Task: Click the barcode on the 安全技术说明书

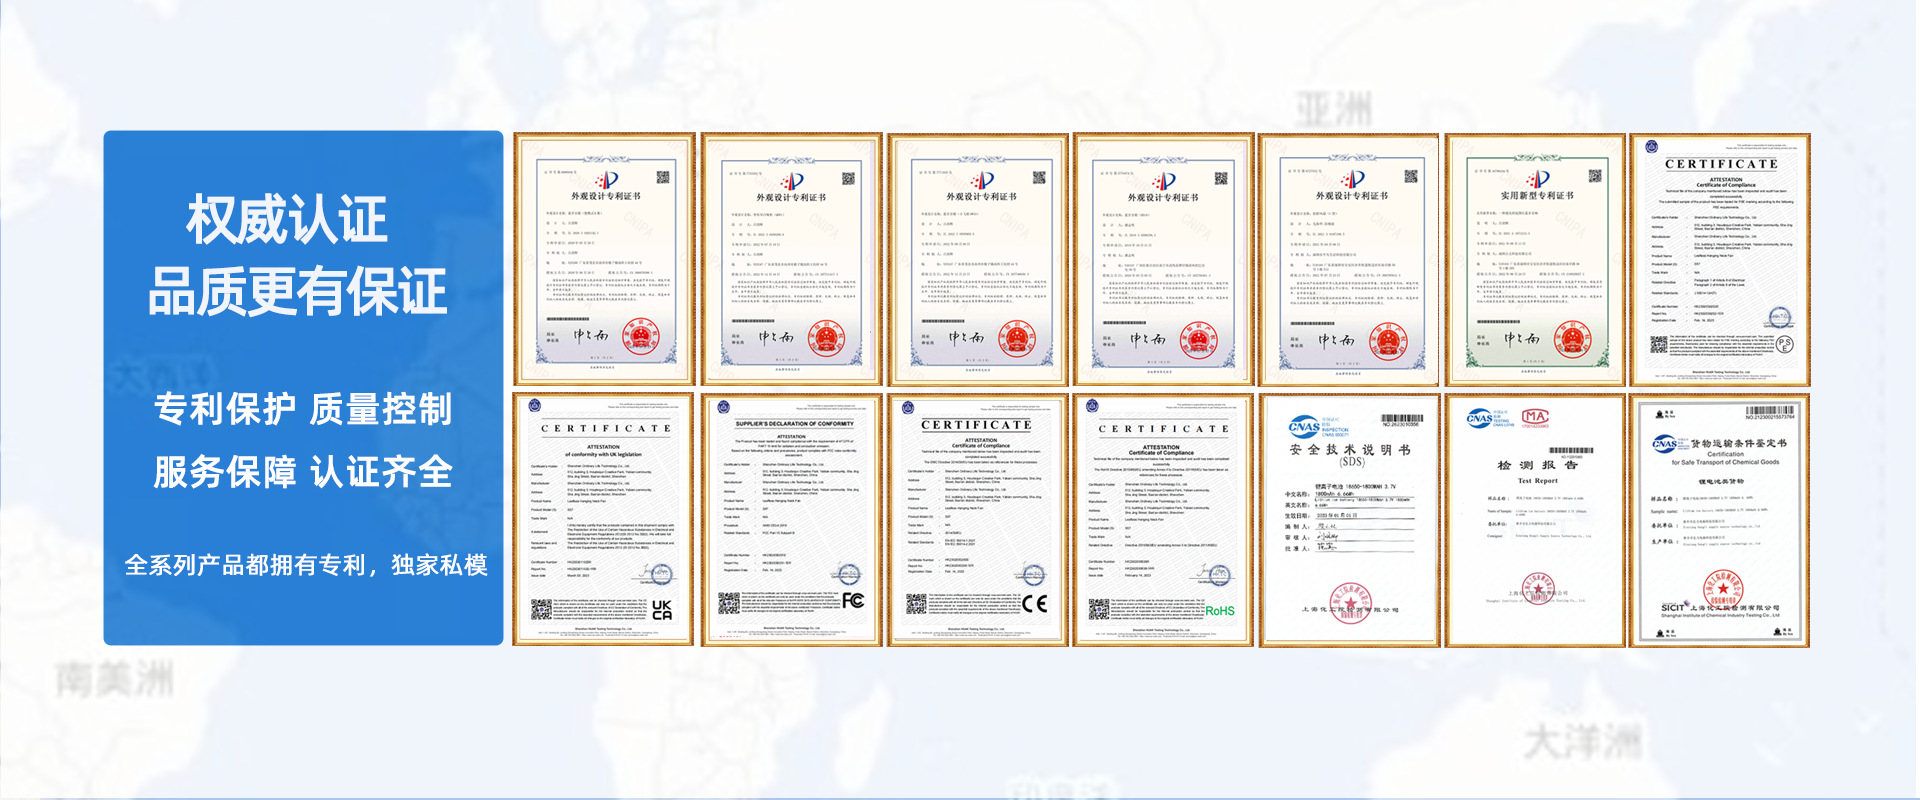Action: pos(1401,418)
